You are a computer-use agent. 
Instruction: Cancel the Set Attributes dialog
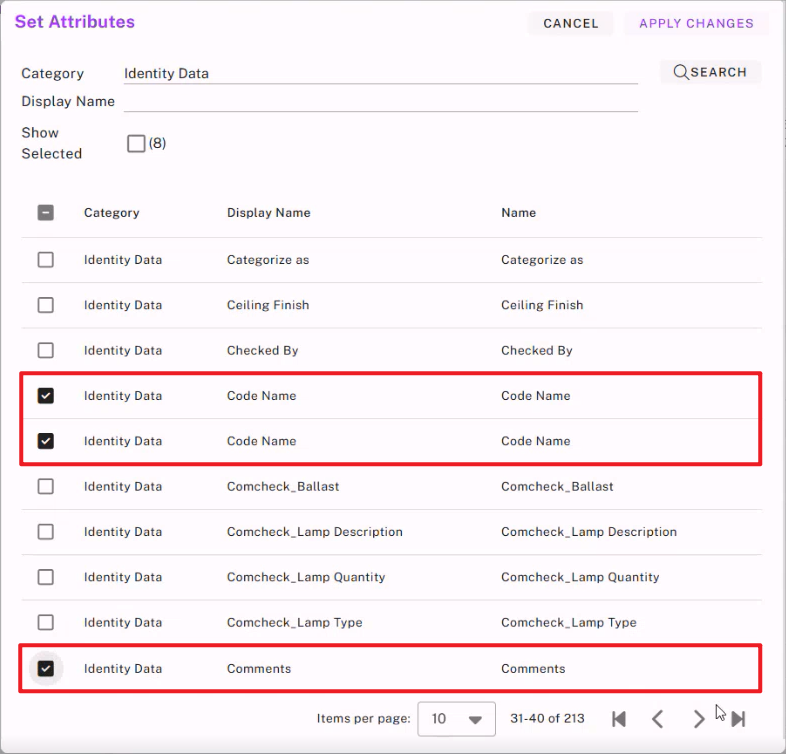point(571,23)
